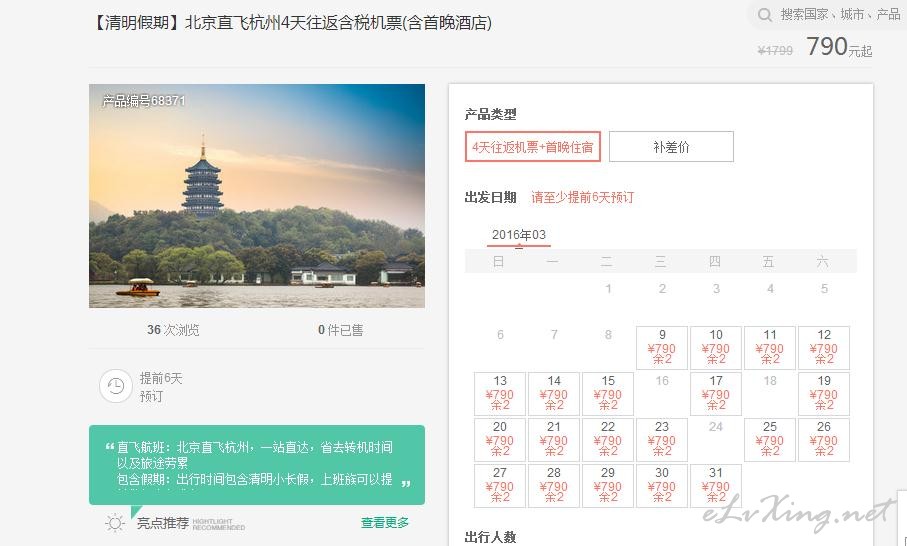Choose departure date March 20
907x546 pixels.
(500, 440)
